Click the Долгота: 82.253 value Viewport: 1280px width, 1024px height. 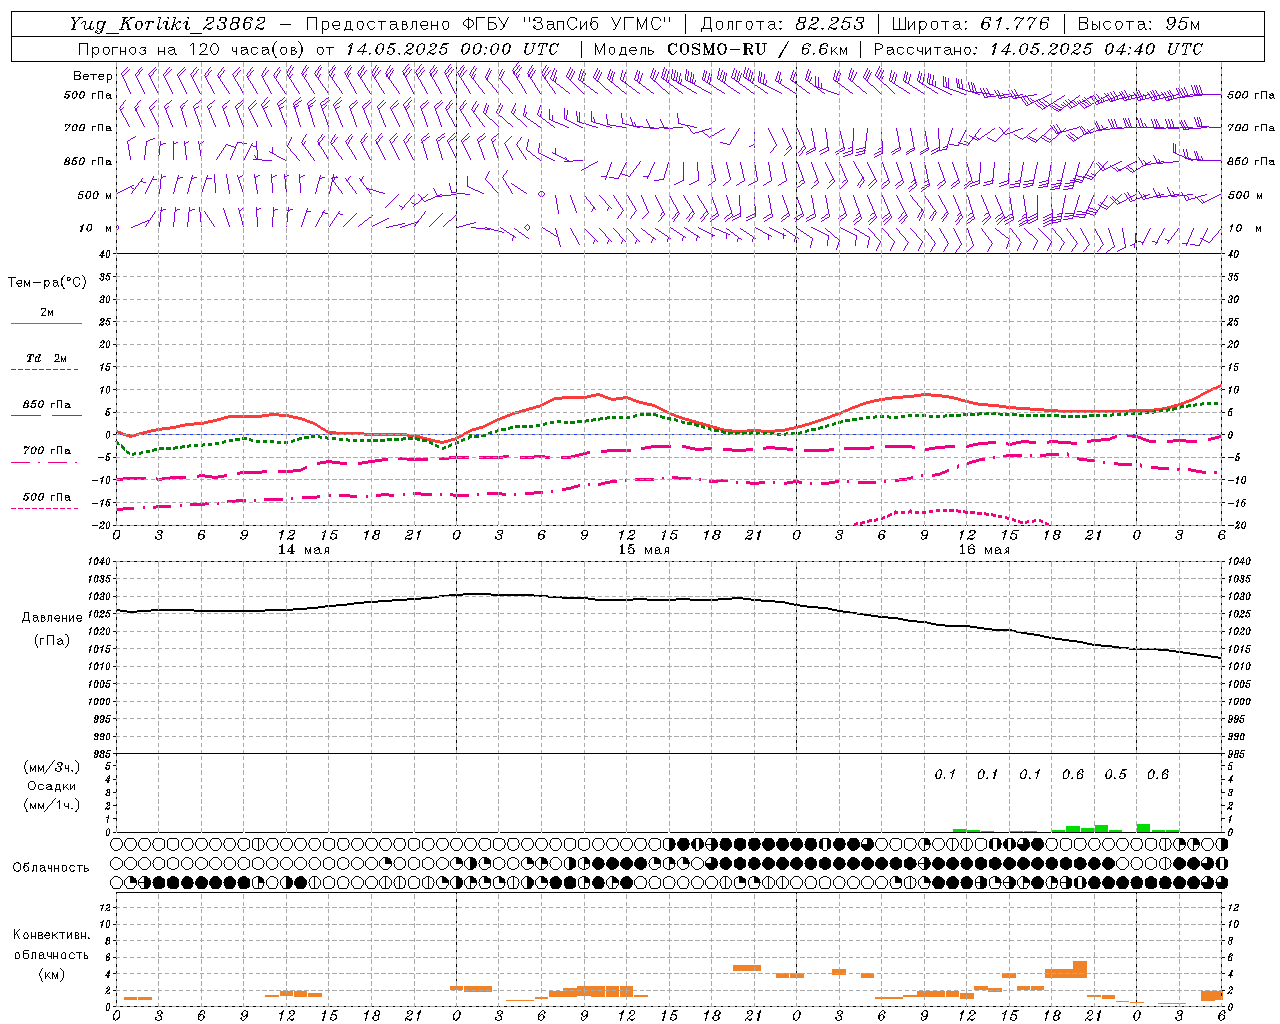(782, 24)
